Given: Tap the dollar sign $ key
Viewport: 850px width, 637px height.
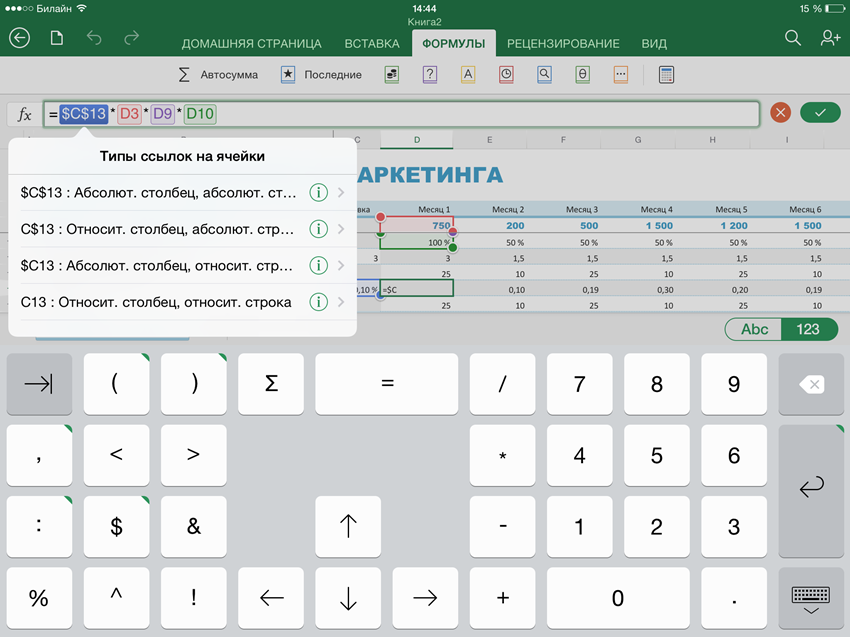Looking at the screenshot, I should (117, 526).
